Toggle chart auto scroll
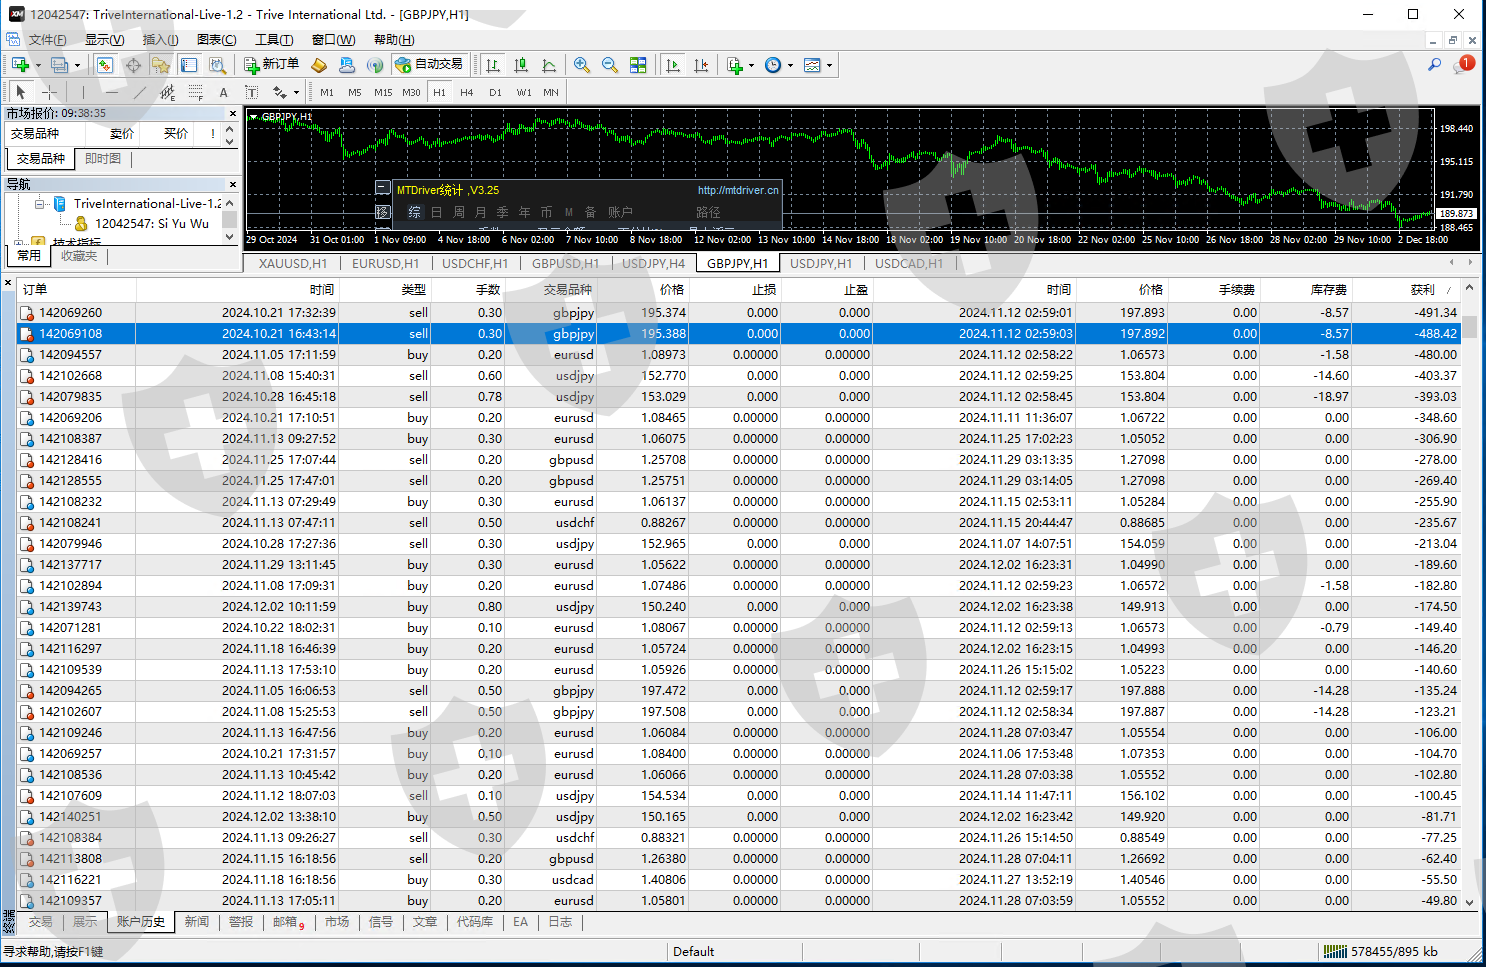Viewport: 1486px width, 967px height. pyautogui.click(x=673, y=65)
